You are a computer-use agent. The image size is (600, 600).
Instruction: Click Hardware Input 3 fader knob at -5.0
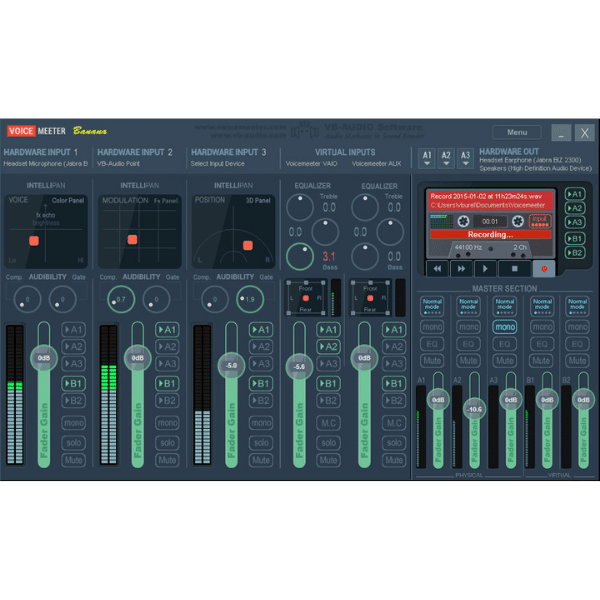[x=231, y=366]
